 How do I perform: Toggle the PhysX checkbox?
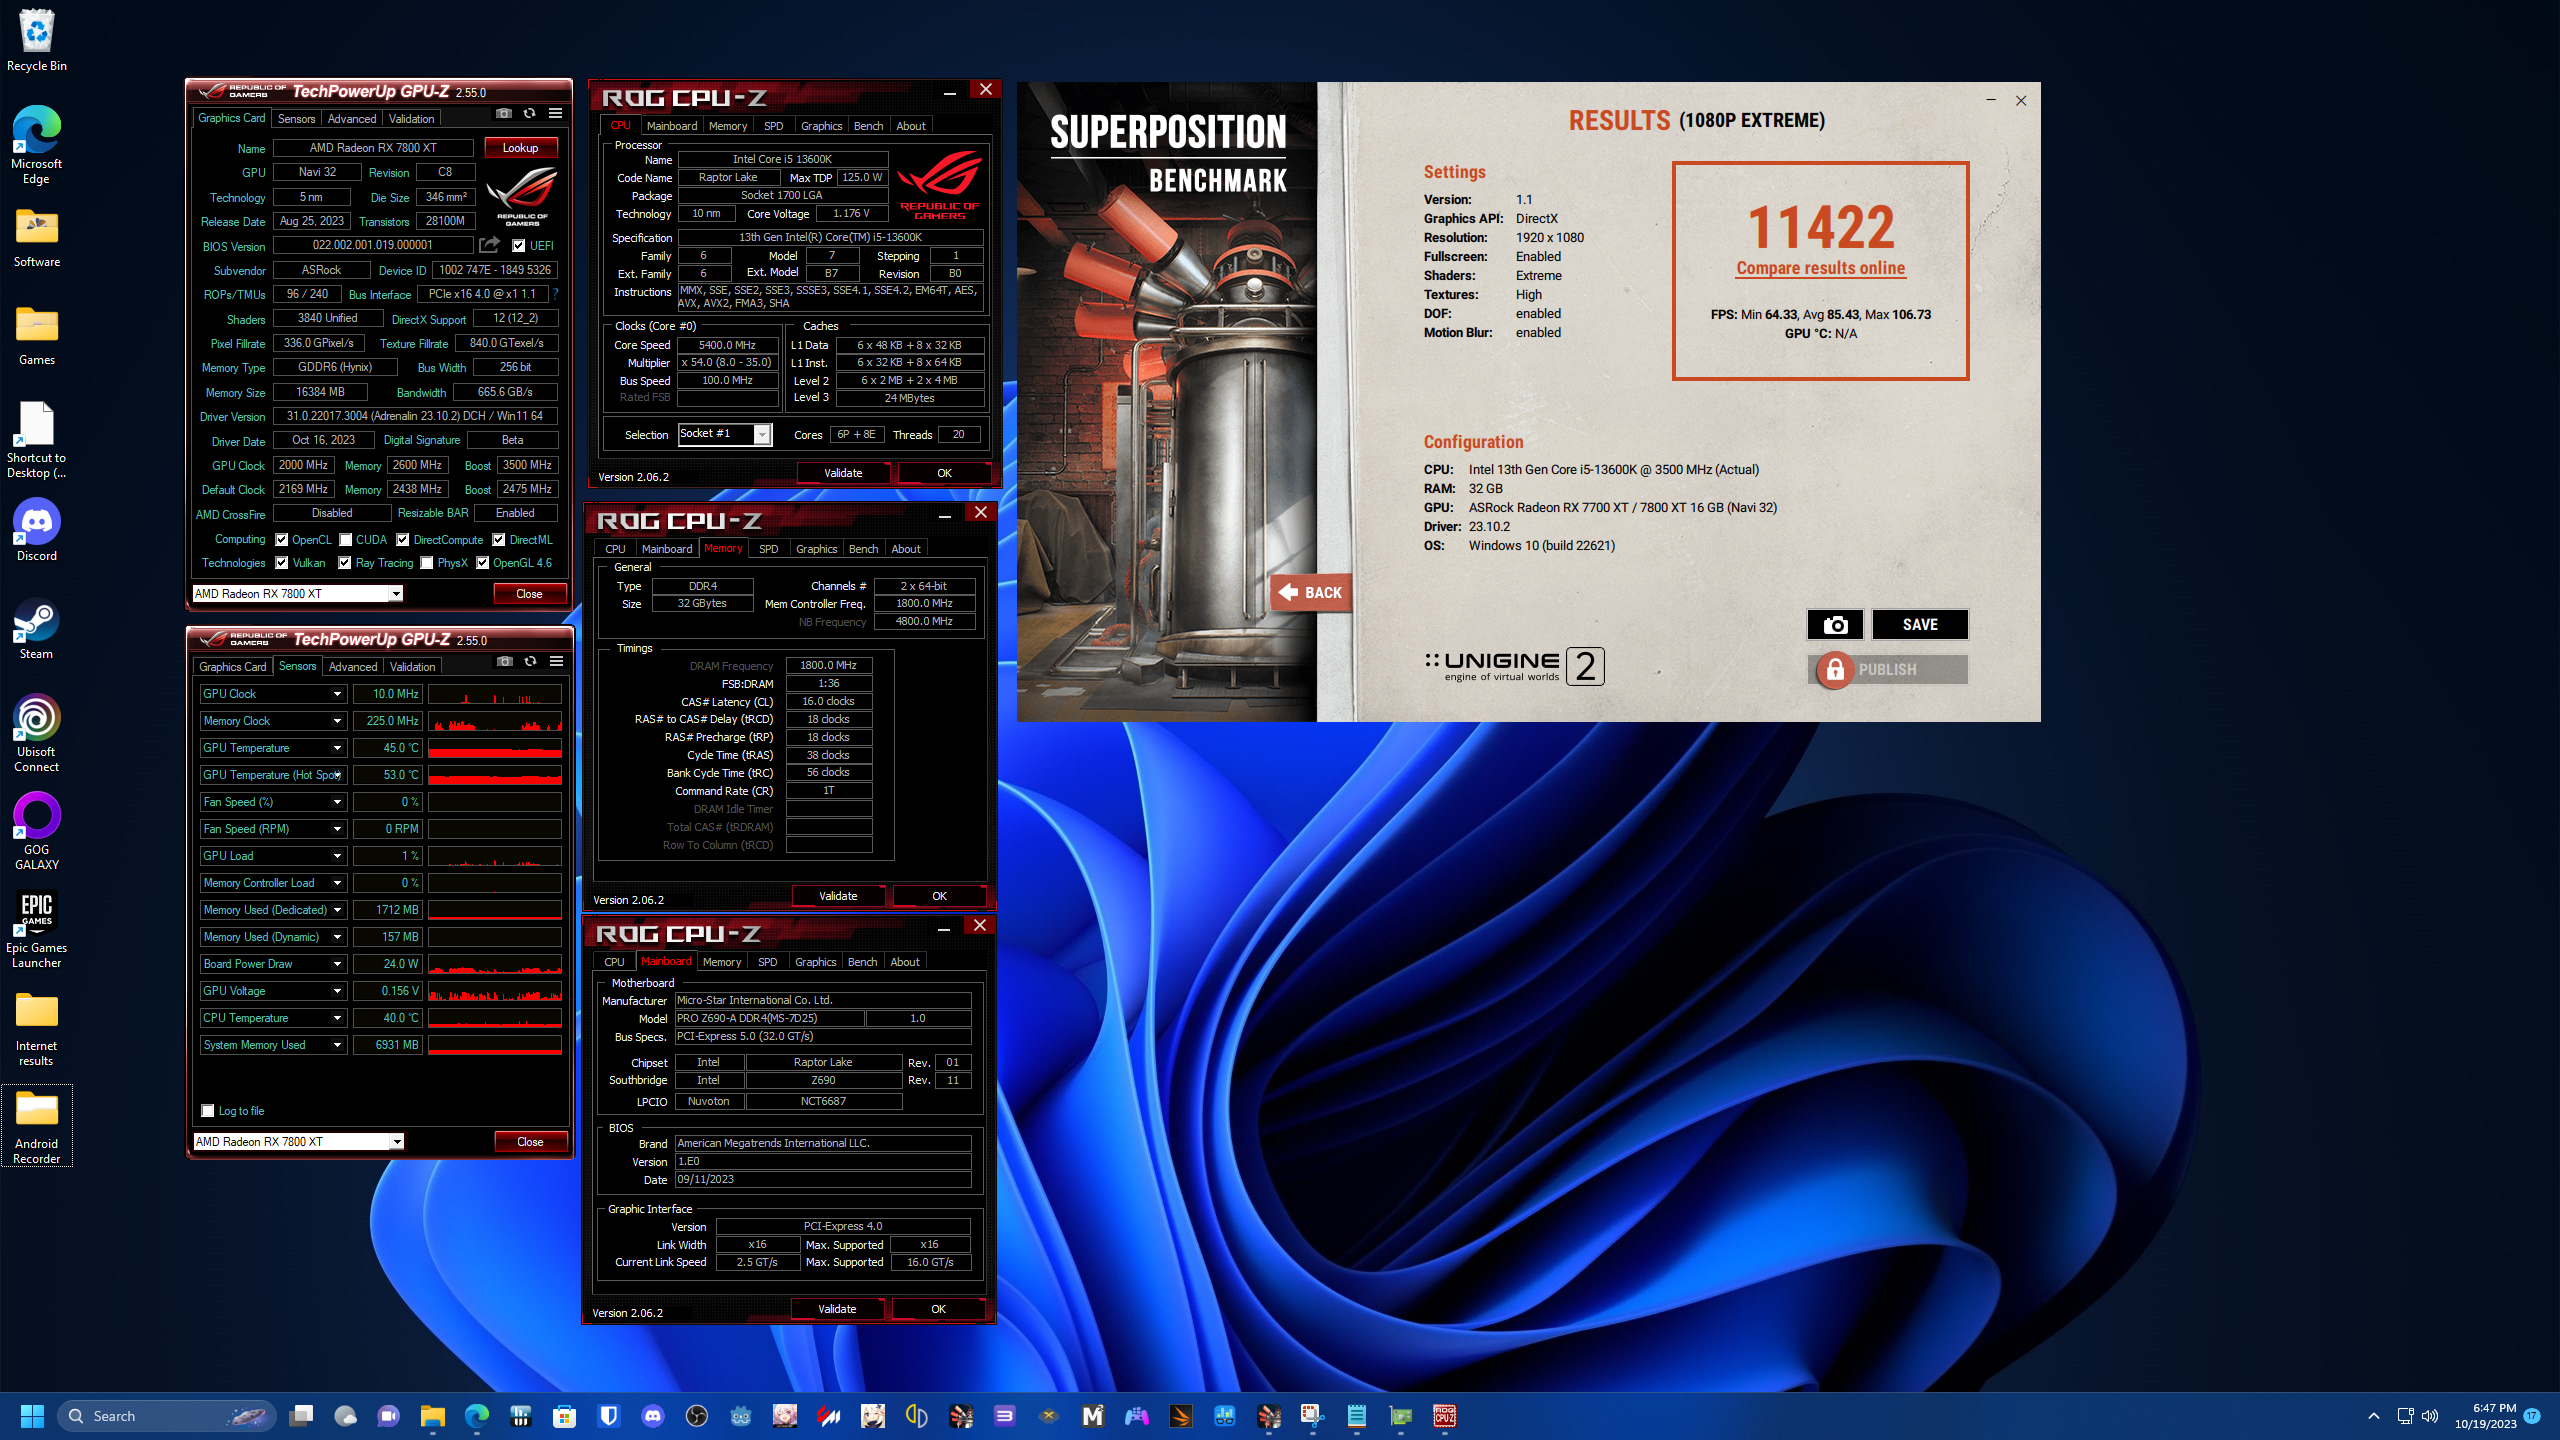[427, 563]
